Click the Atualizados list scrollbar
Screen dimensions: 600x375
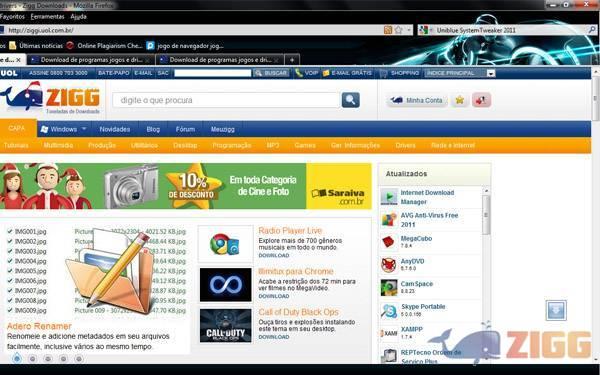pyautogui.click(x=486, y=274)
